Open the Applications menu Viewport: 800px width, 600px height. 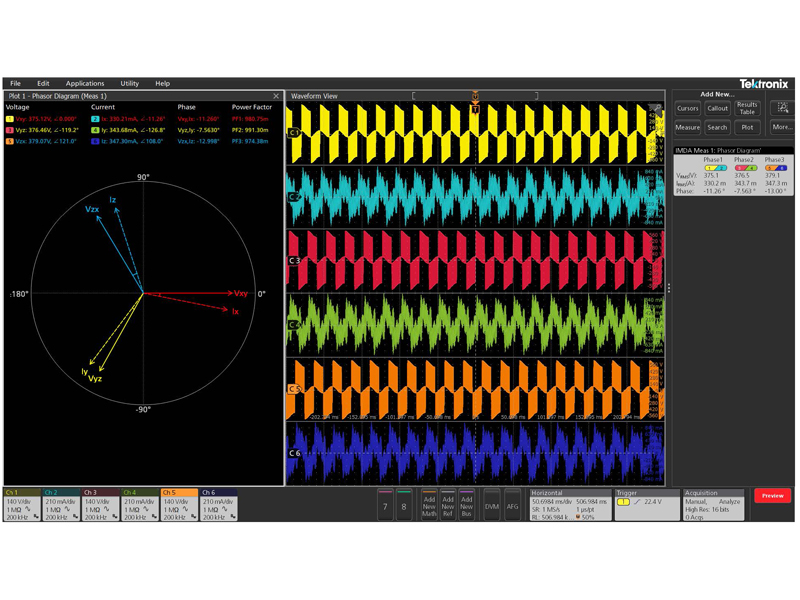85,84
